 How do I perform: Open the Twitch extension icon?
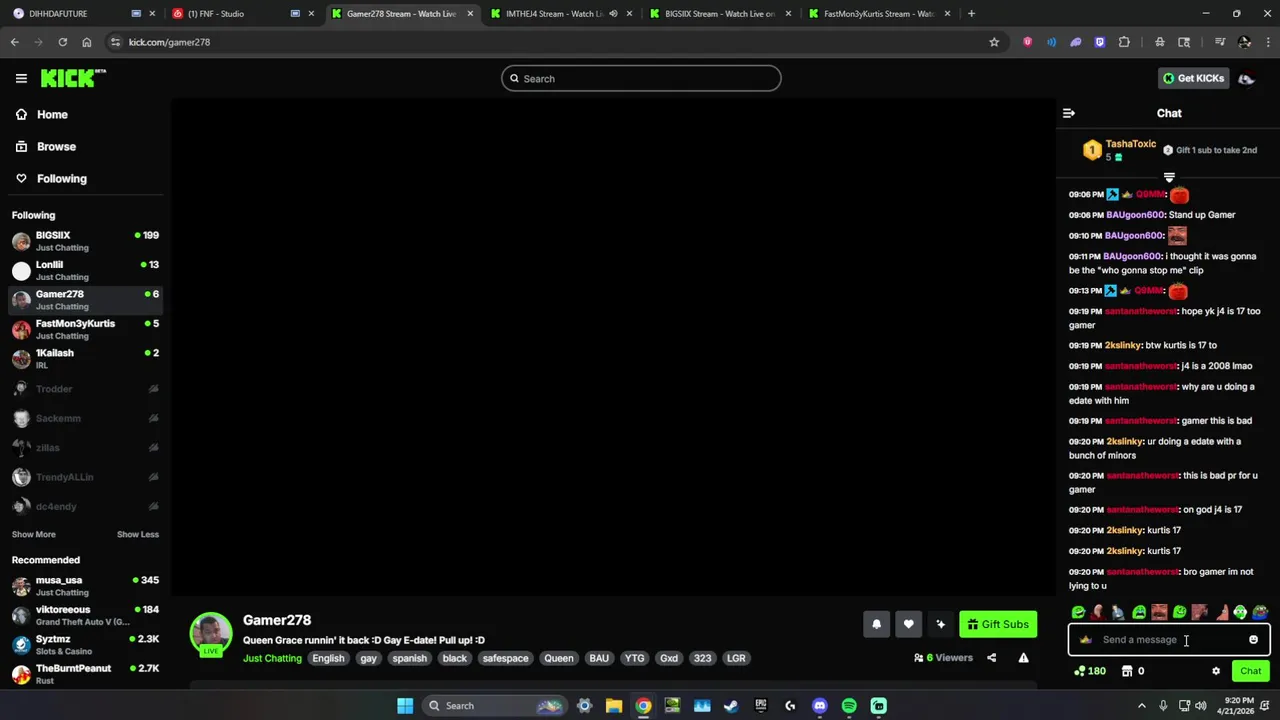[1100, 42]
